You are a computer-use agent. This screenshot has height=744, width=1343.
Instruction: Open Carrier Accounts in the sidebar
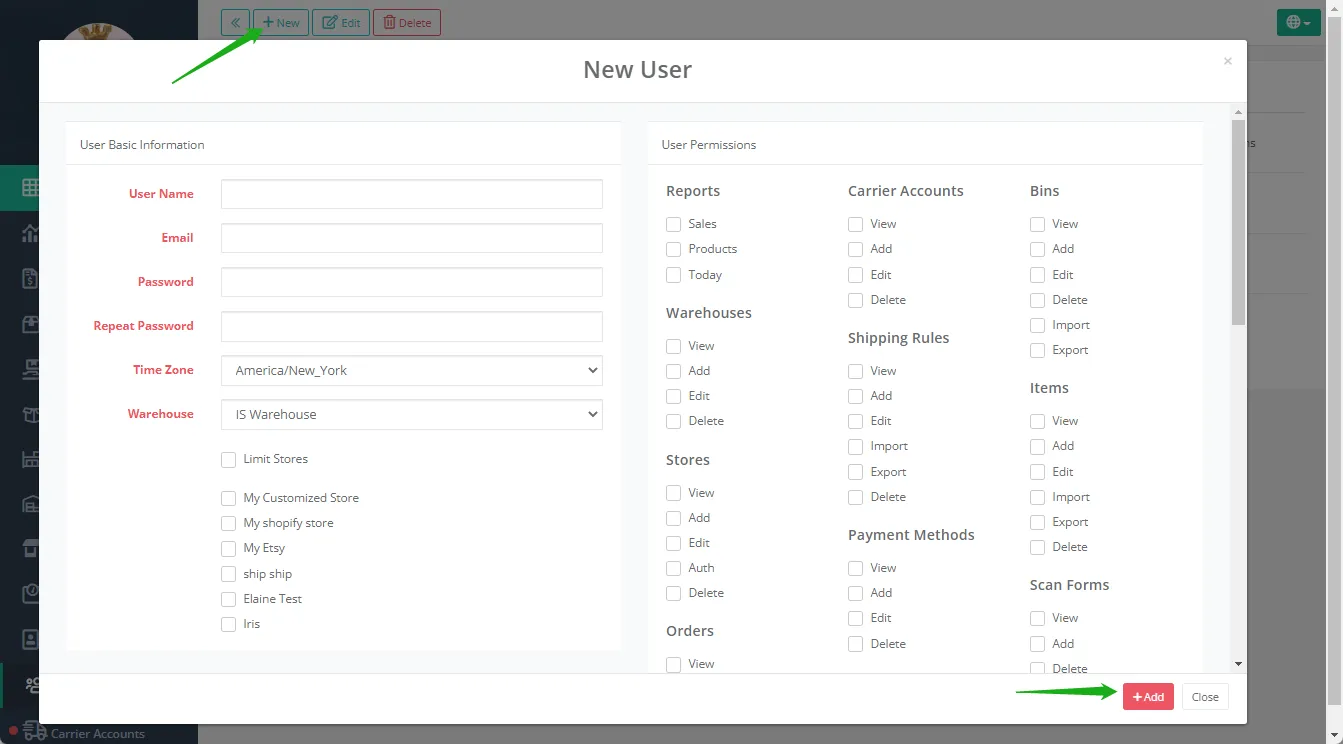click(98, 733)
